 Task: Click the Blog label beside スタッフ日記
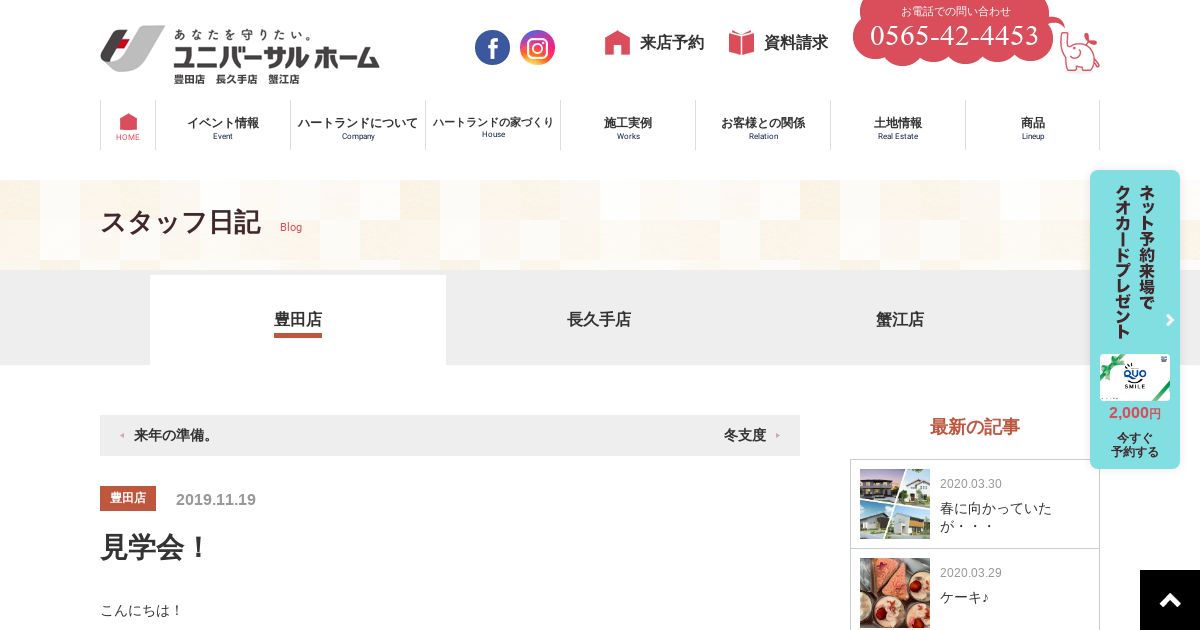[x=291, y=227]
